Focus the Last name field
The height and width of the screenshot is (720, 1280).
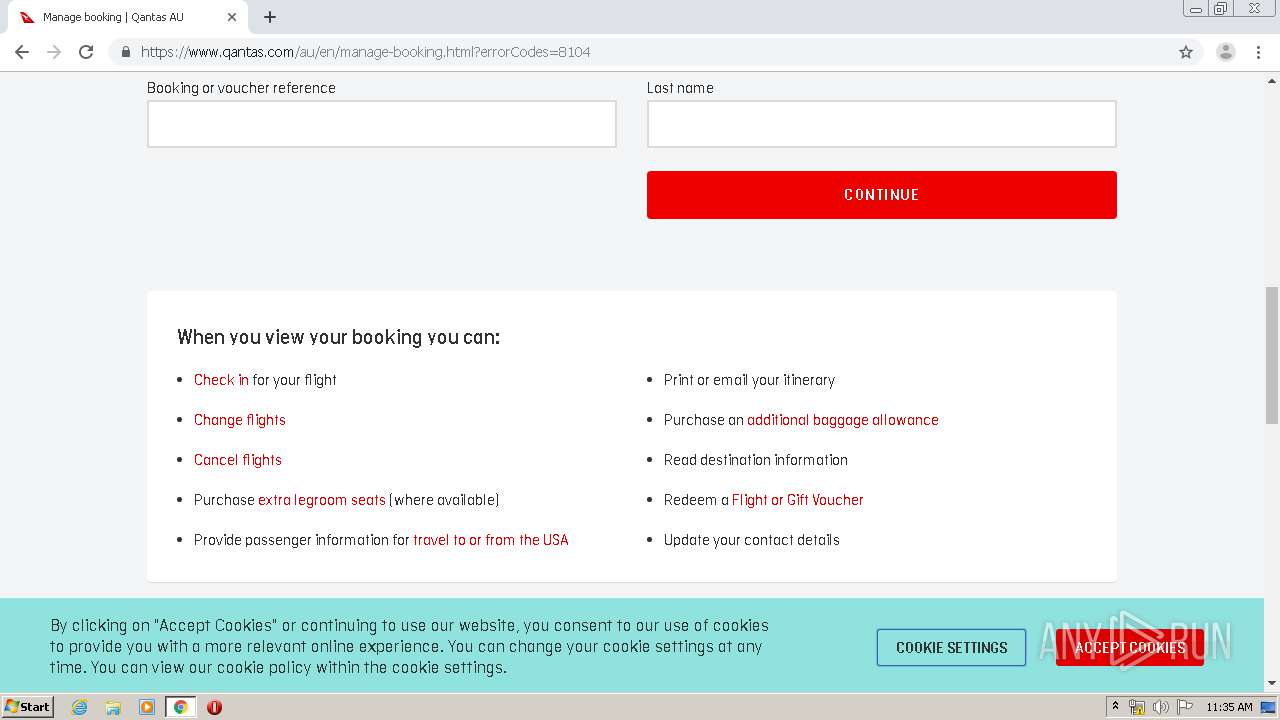pyautogui.click(x=882, y=124)
